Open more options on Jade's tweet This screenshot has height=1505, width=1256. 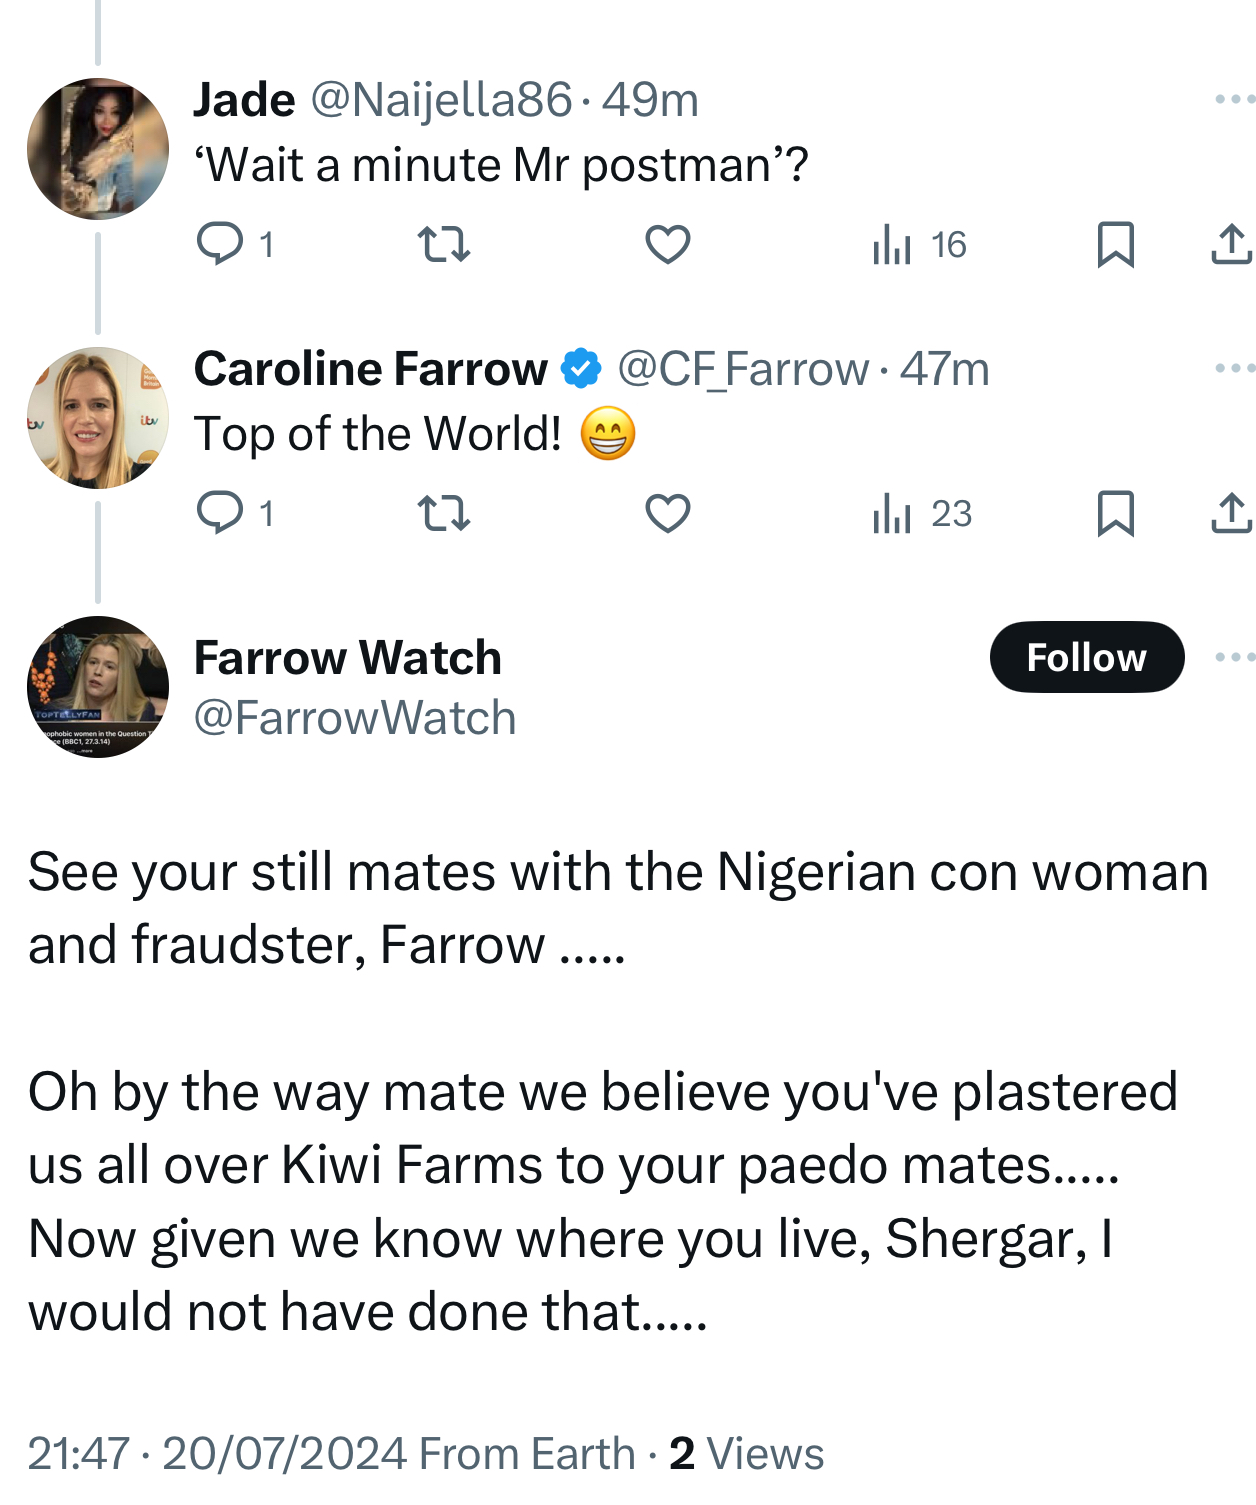pyautogui.click(x=1234, y=99)
